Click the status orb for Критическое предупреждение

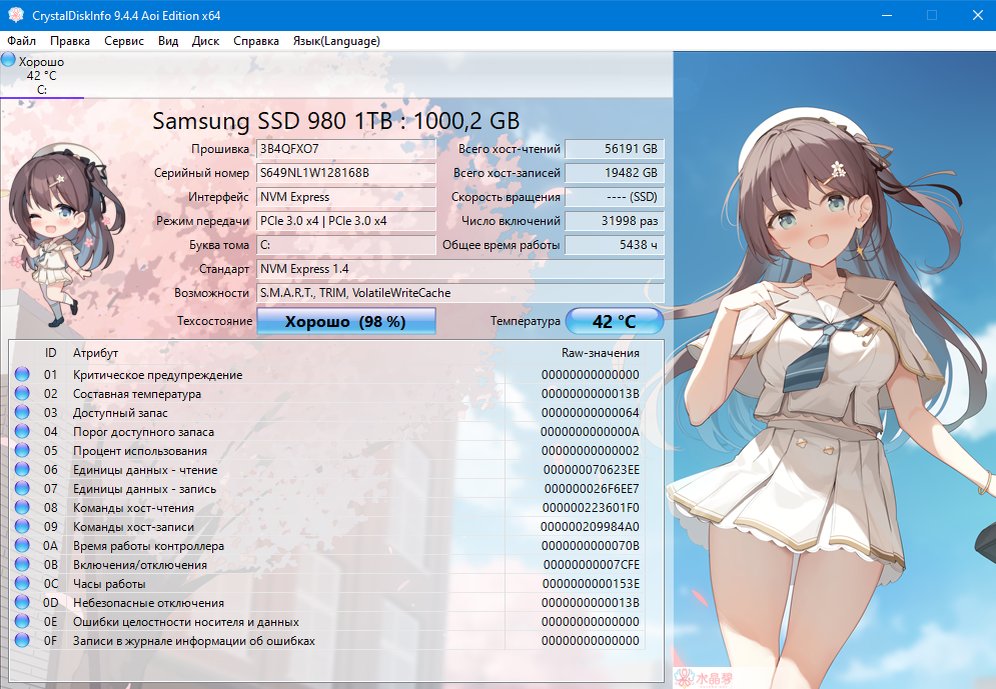tap(22, 374)
